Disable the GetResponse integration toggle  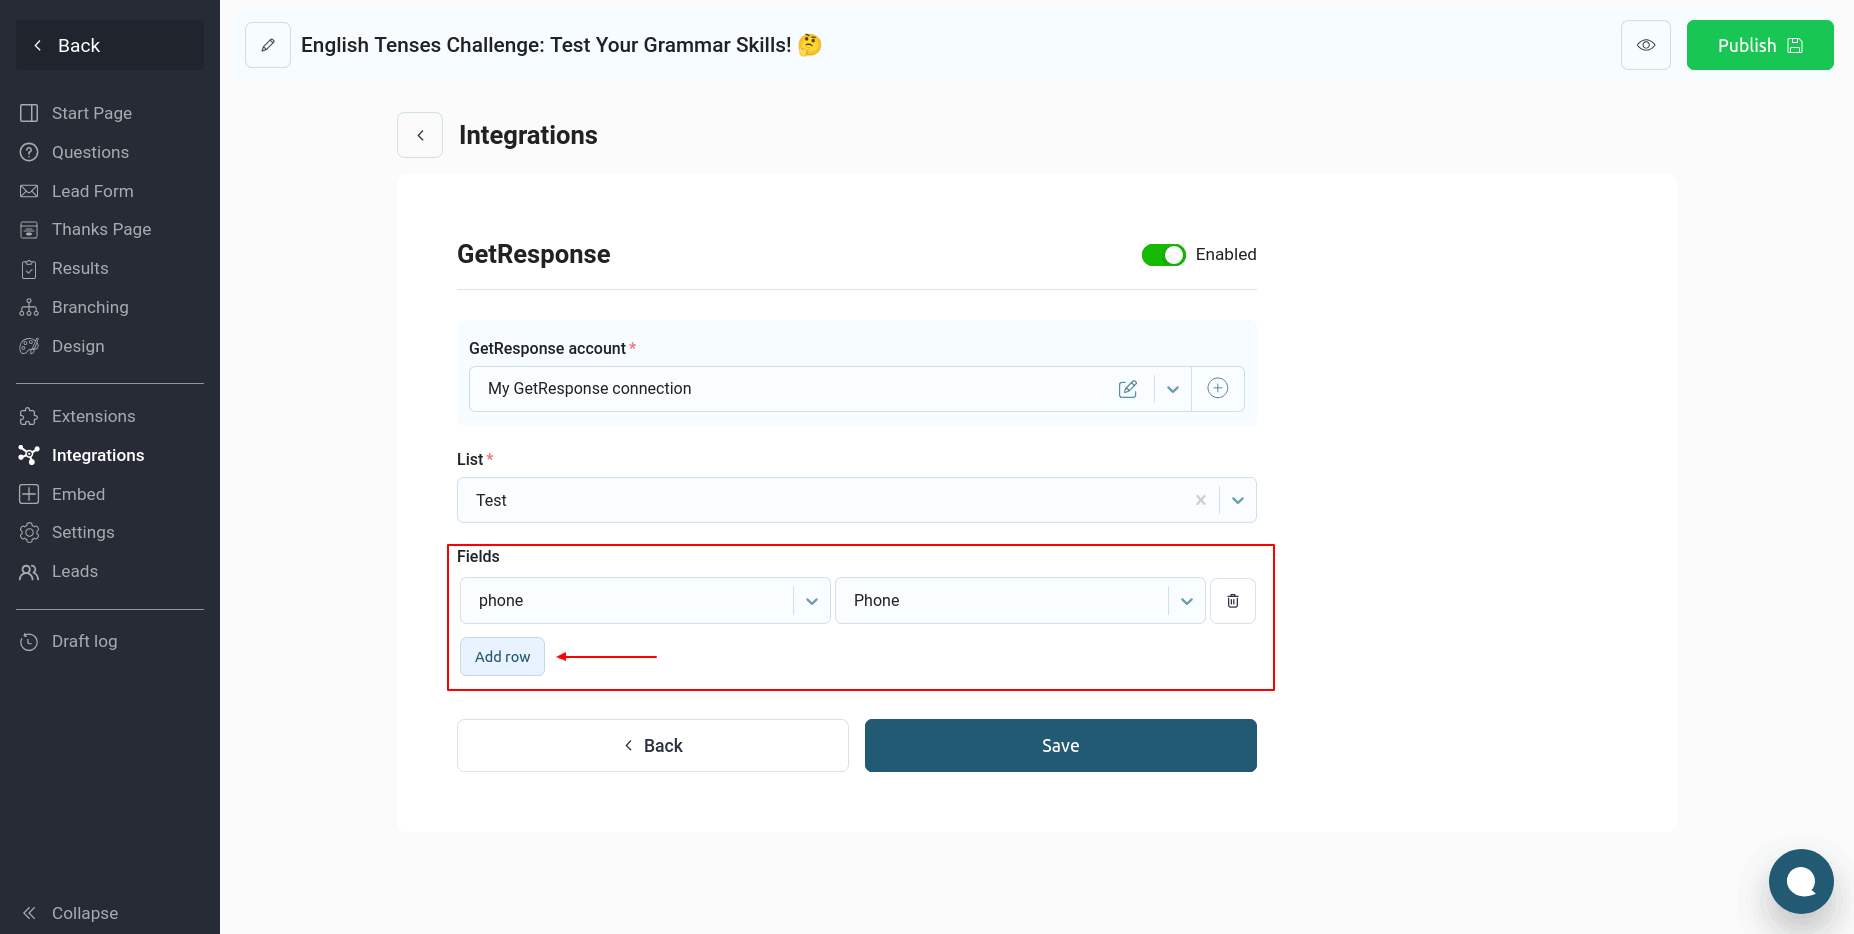[x=1163, y=255]
